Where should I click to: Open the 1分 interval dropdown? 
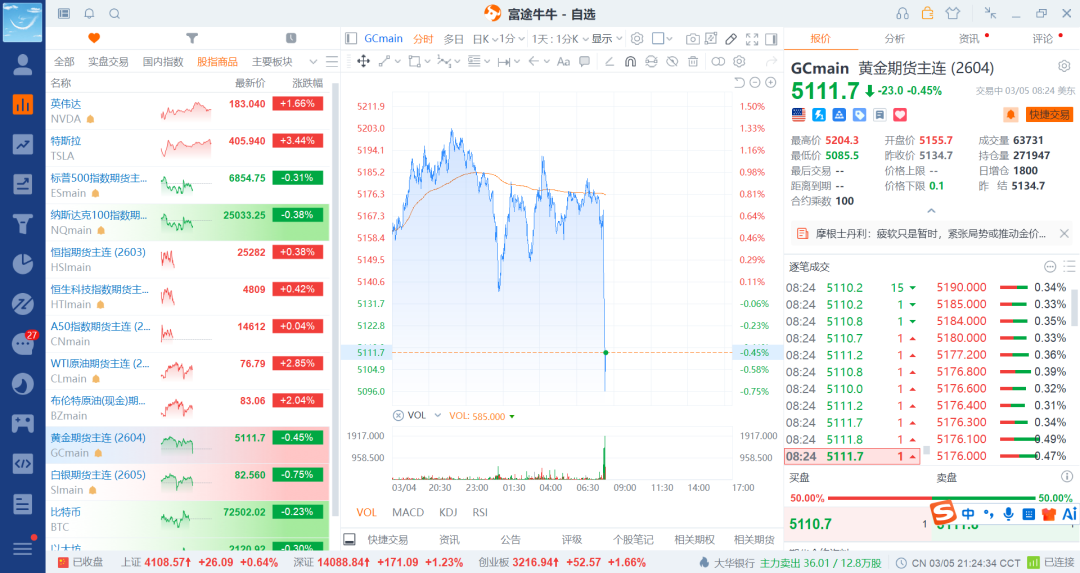[512, 39]
